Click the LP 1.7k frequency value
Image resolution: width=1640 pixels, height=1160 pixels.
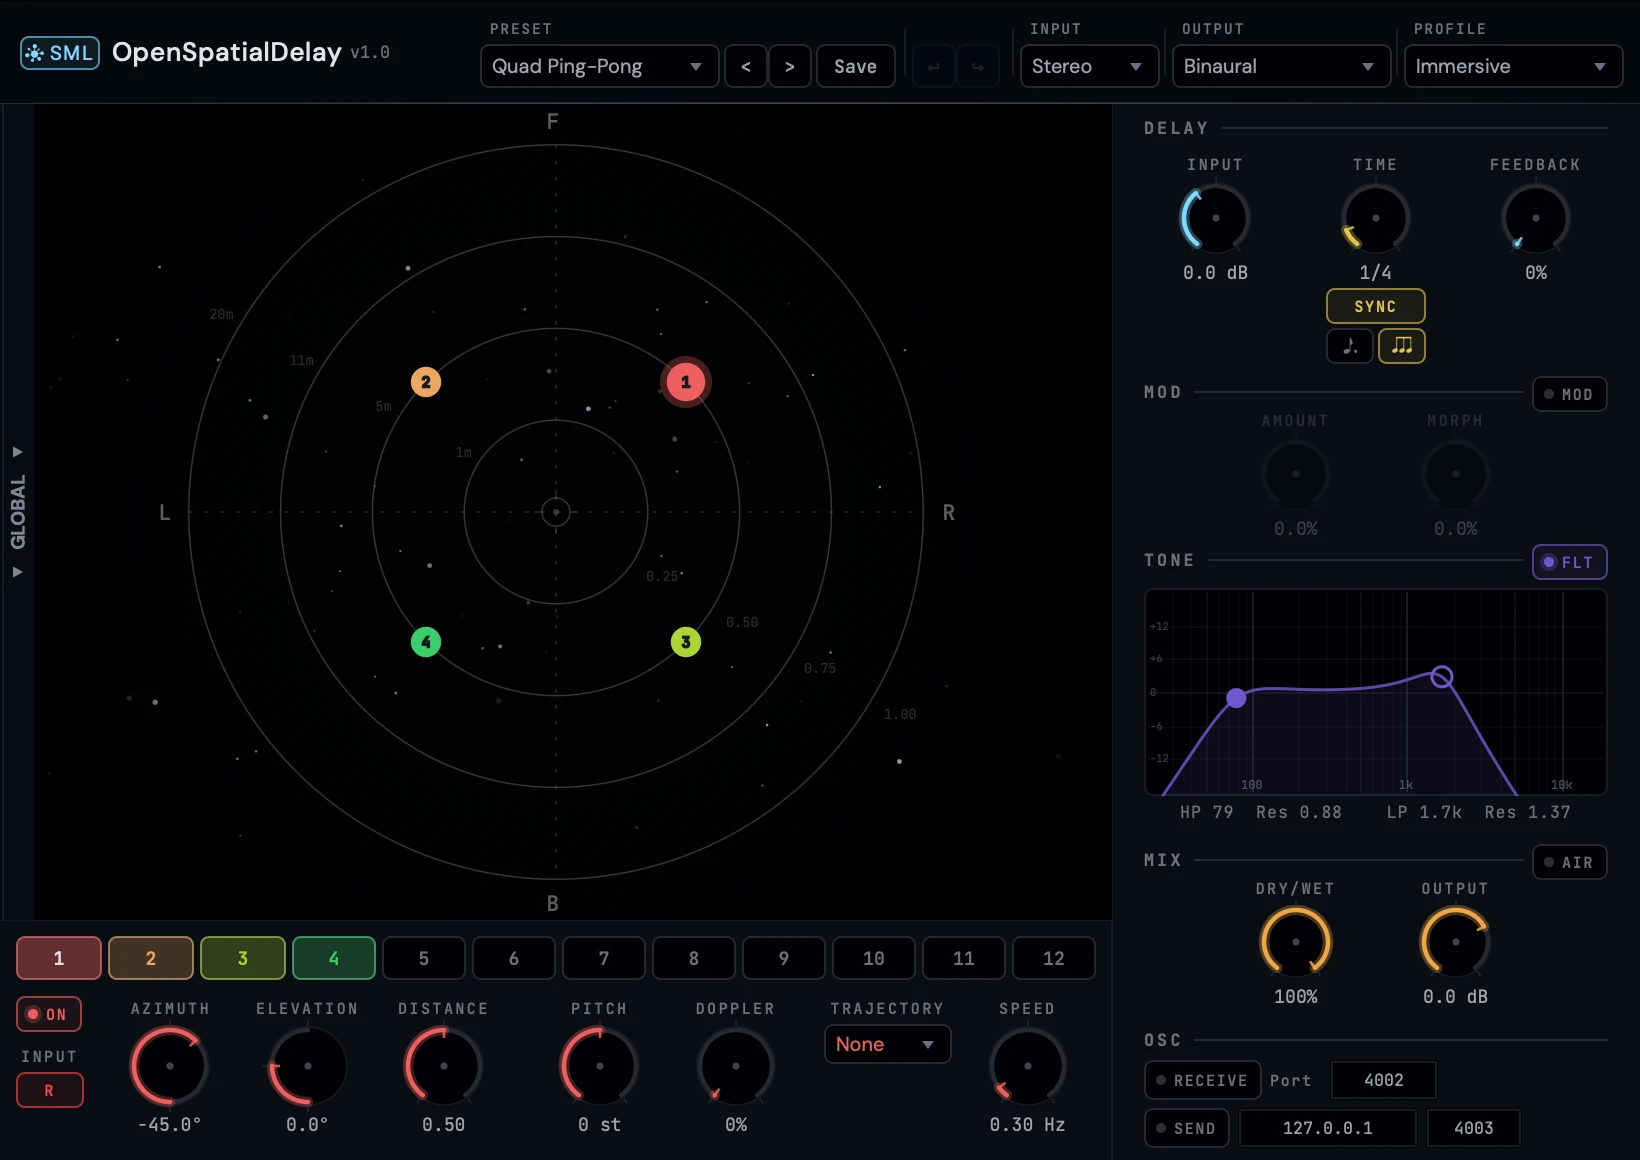(1424, 813)
